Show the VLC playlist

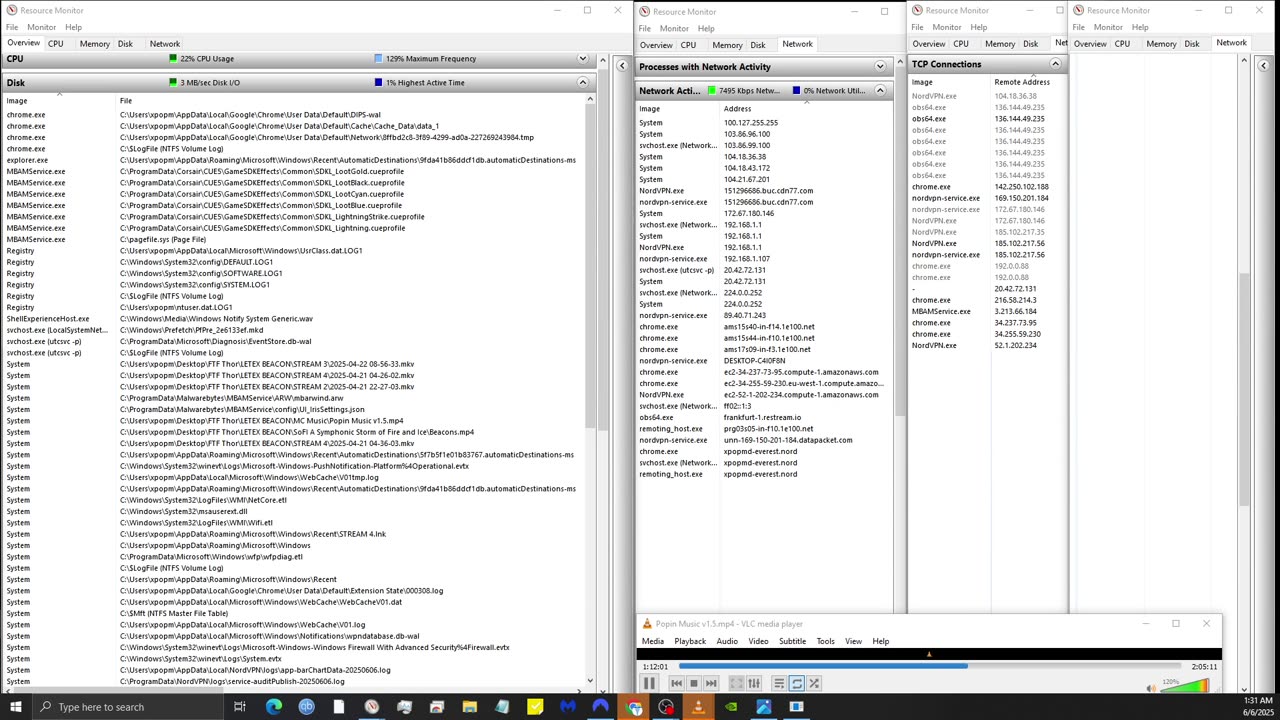pos(779,683)
